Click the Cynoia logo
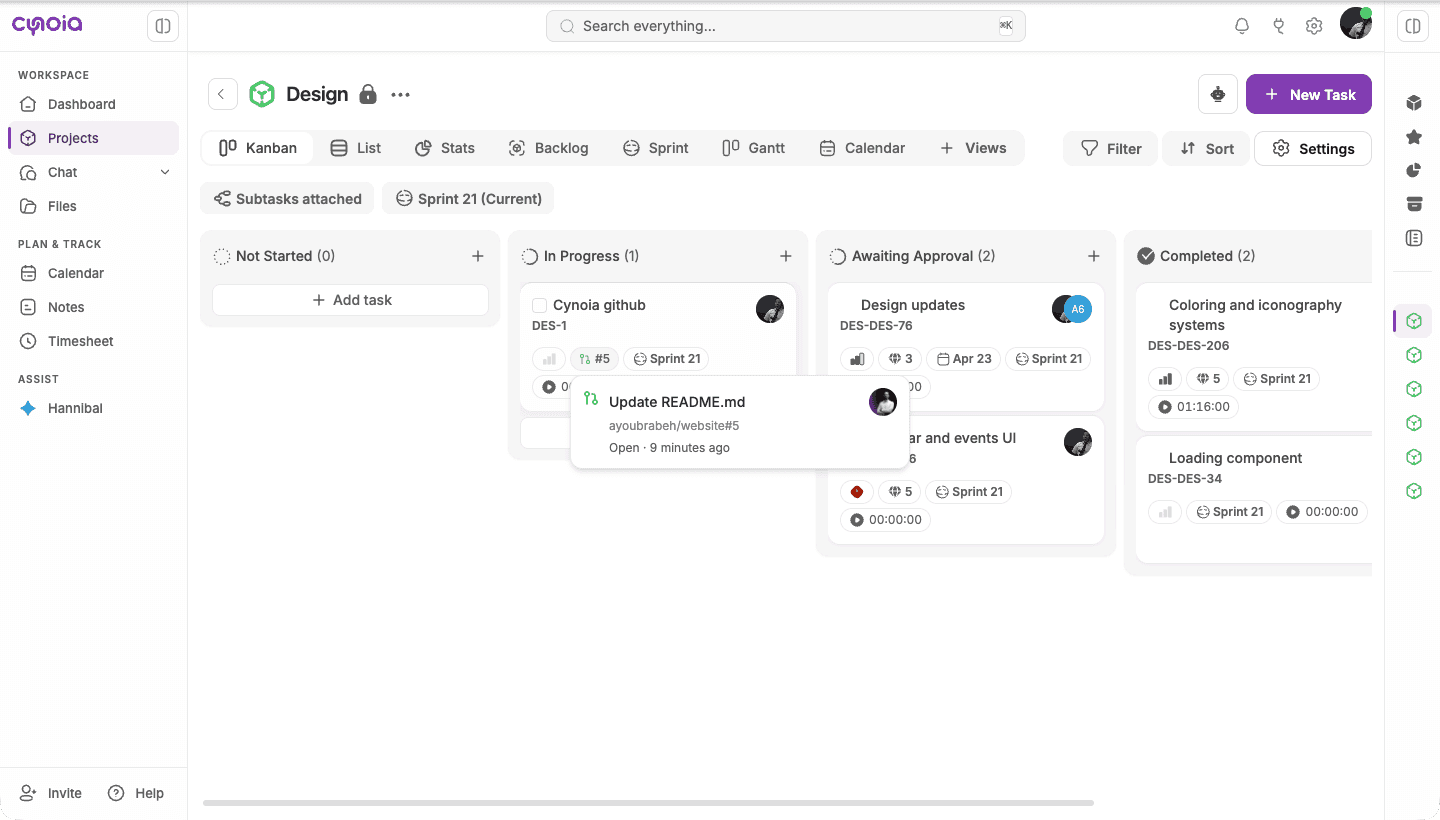The width and height of the screenshot is (1440, 820). tap(46, 25)
